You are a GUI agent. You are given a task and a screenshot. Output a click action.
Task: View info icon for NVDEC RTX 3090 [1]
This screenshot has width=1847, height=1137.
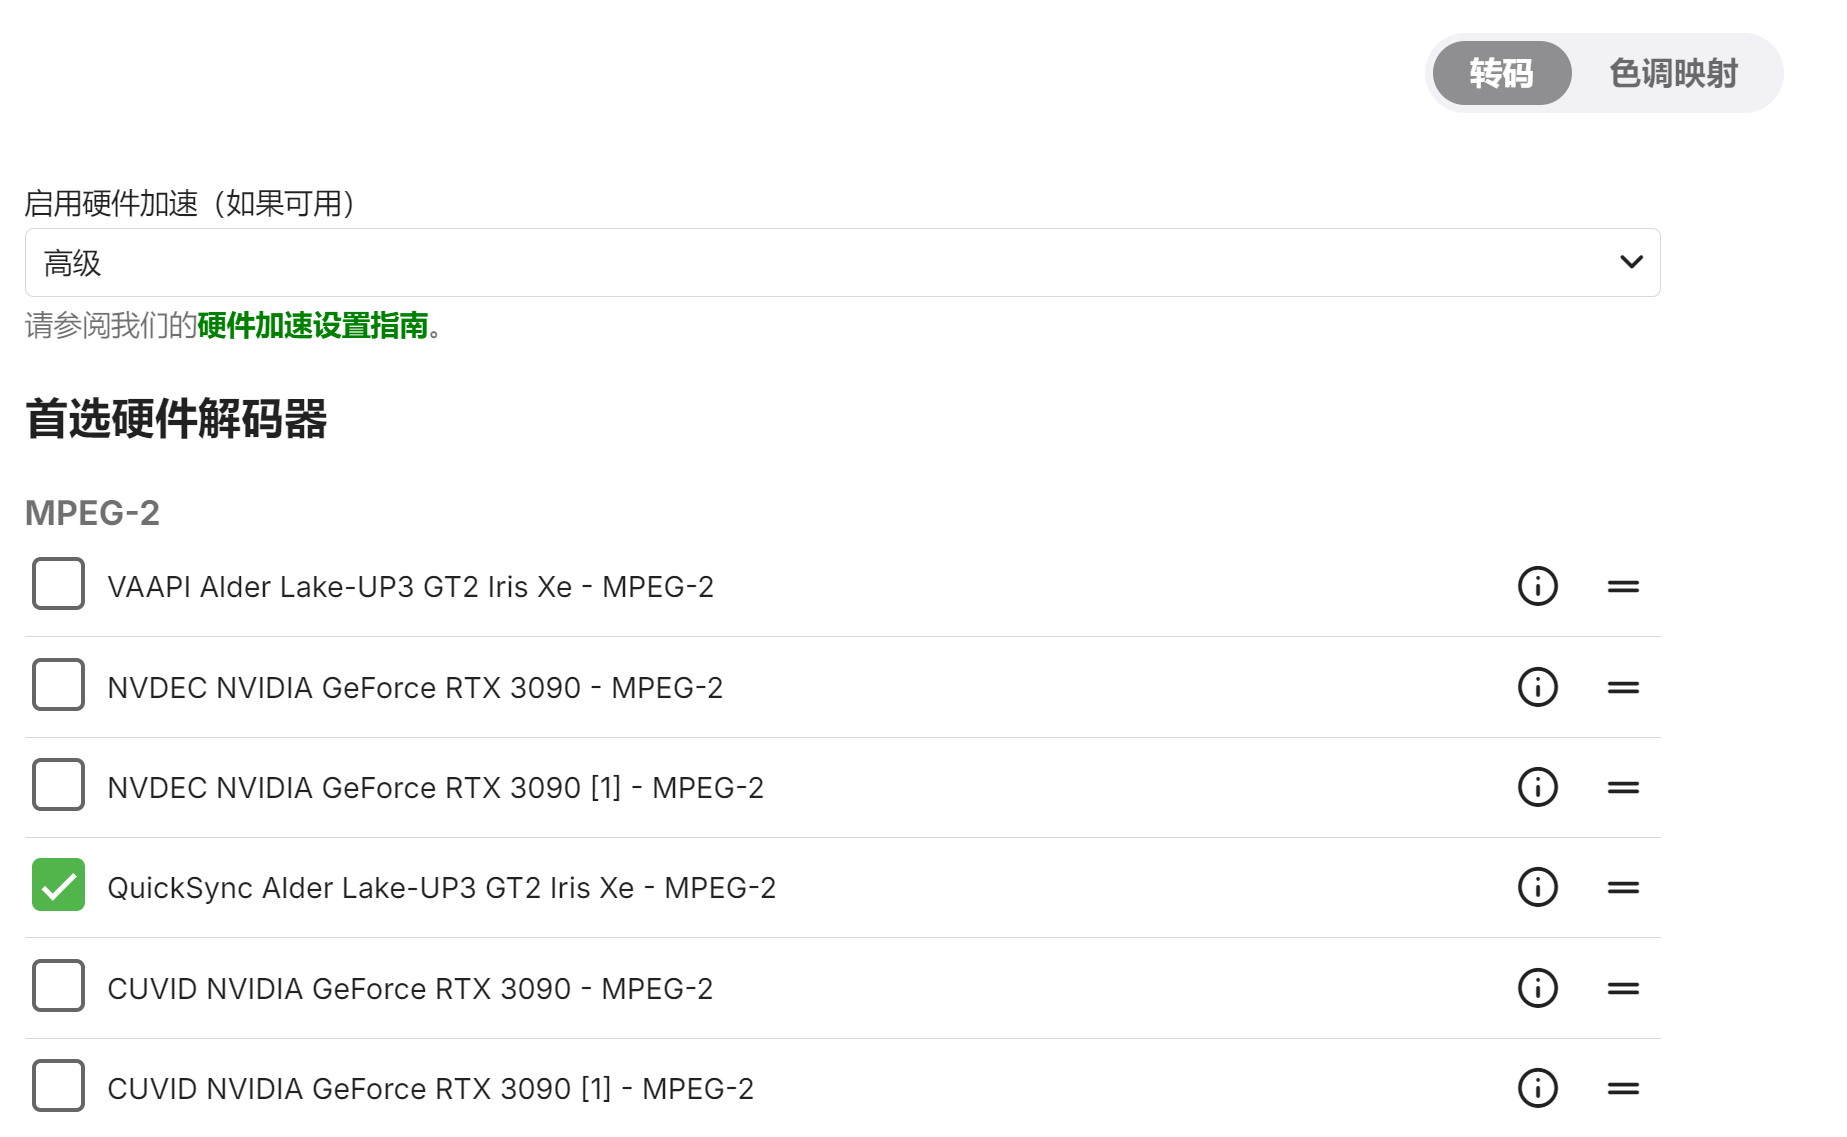pos(1537,787)
